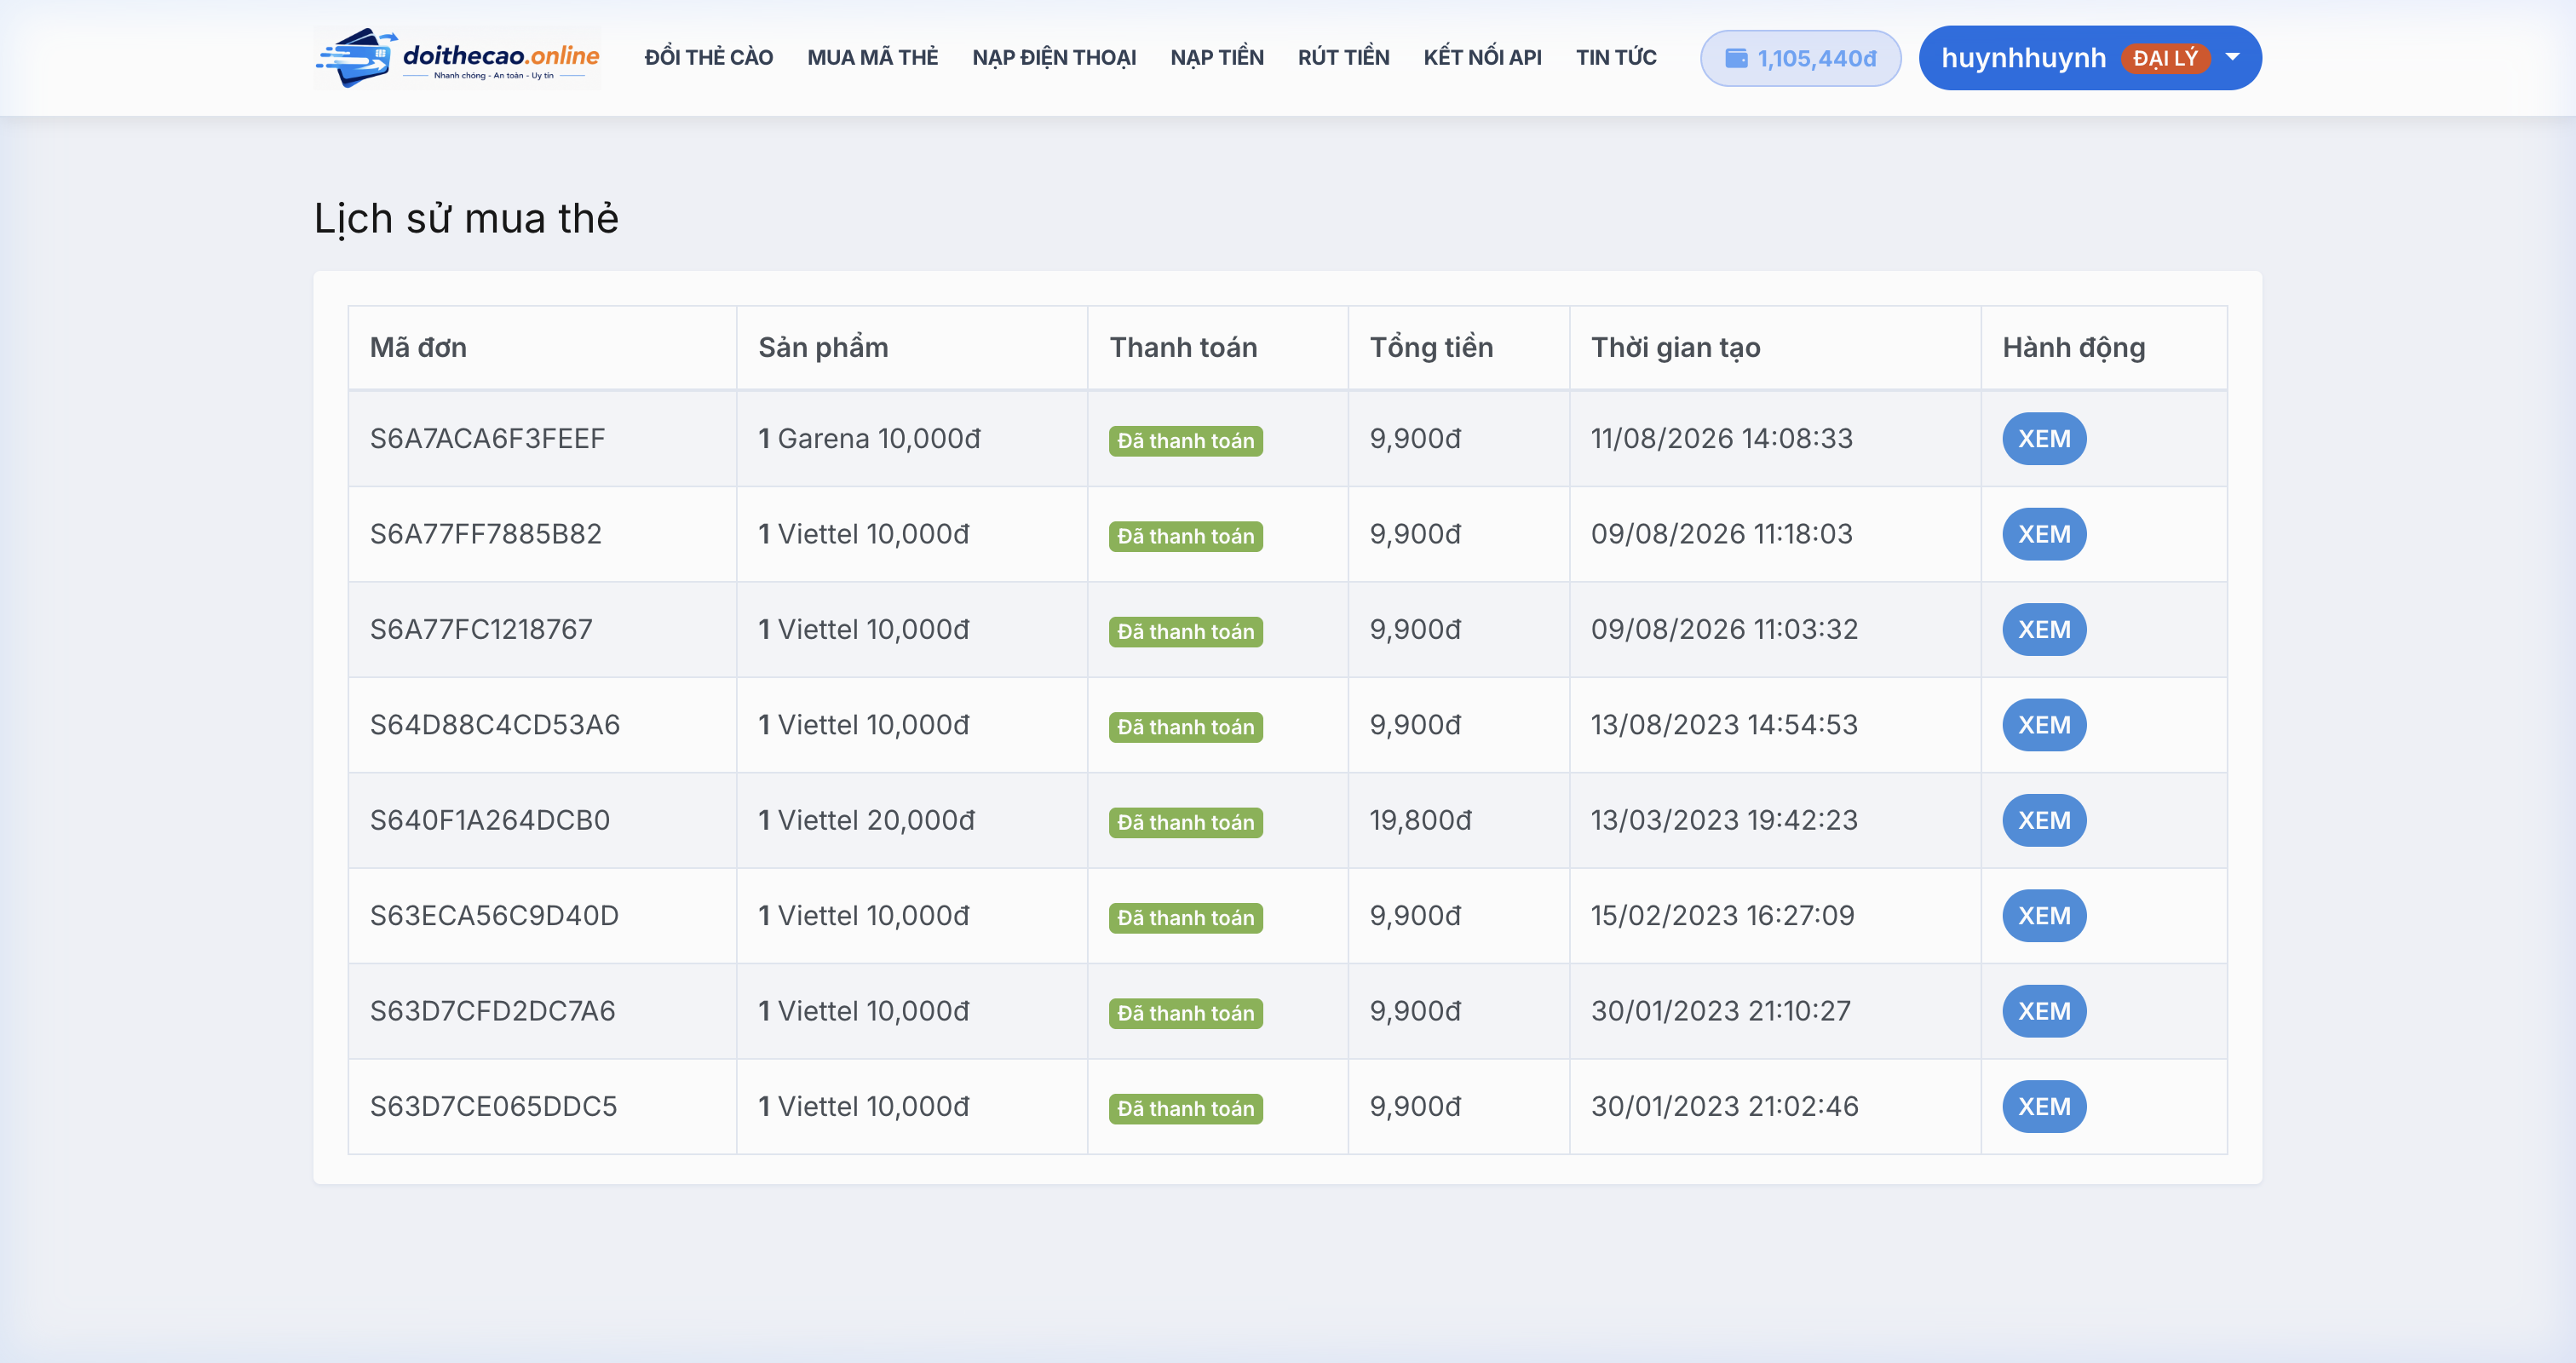Viewport: 2576px width, 1363px height.
Task: Click the doithecao.online logo
Action: point(457,58)
